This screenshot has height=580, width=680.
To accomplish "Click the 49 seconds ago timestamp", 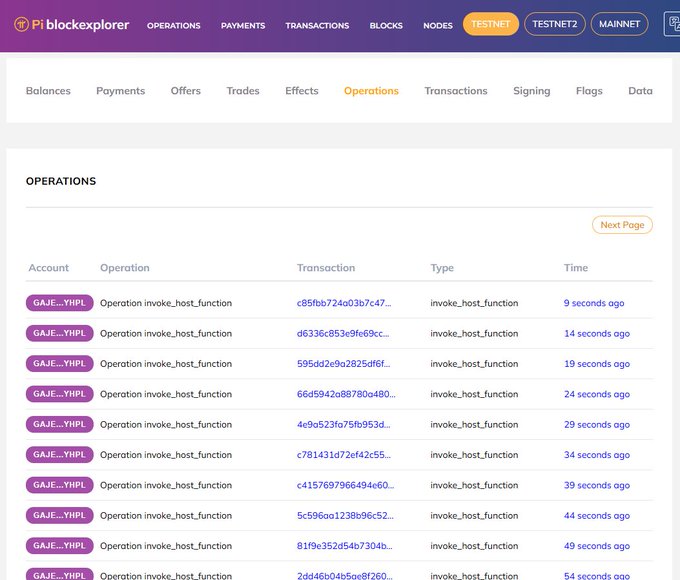I will click(x=597, y=546).
